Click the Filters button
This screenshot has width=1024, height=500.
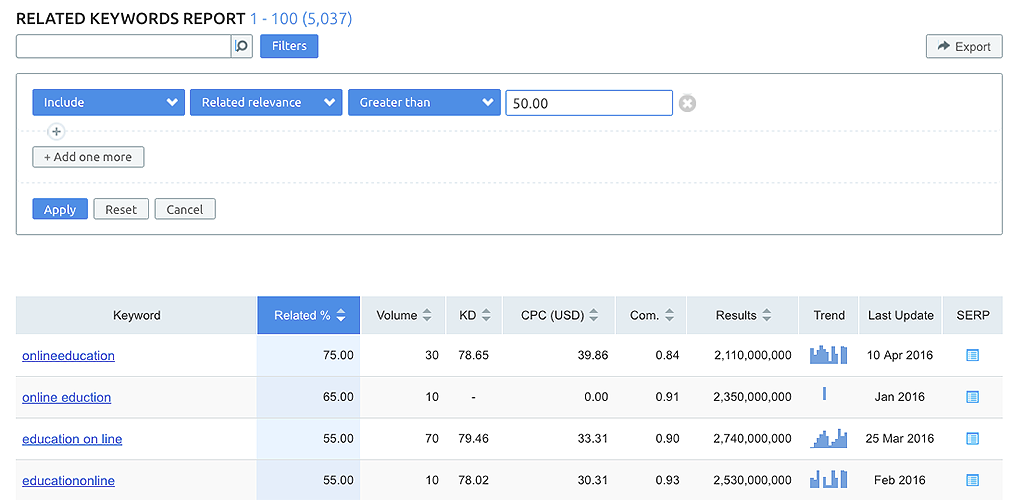pyautogui.click(x=289, y=46)
